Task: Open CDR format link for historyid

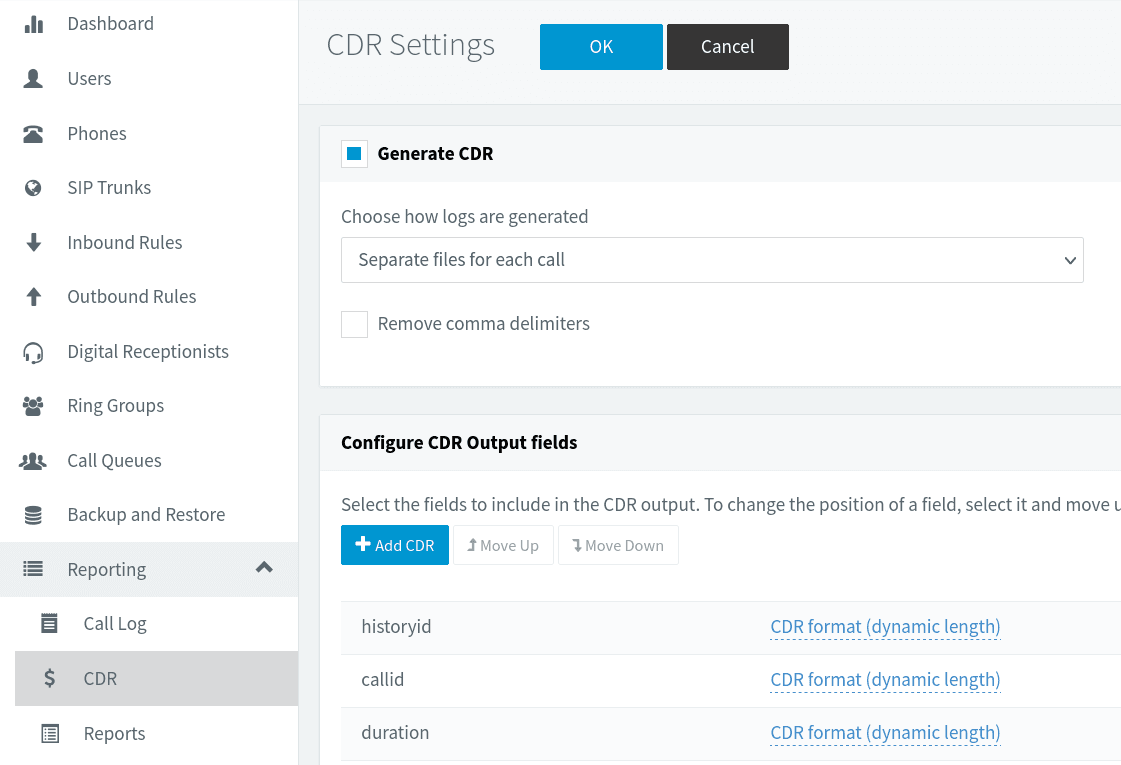Action: [885, 627]
